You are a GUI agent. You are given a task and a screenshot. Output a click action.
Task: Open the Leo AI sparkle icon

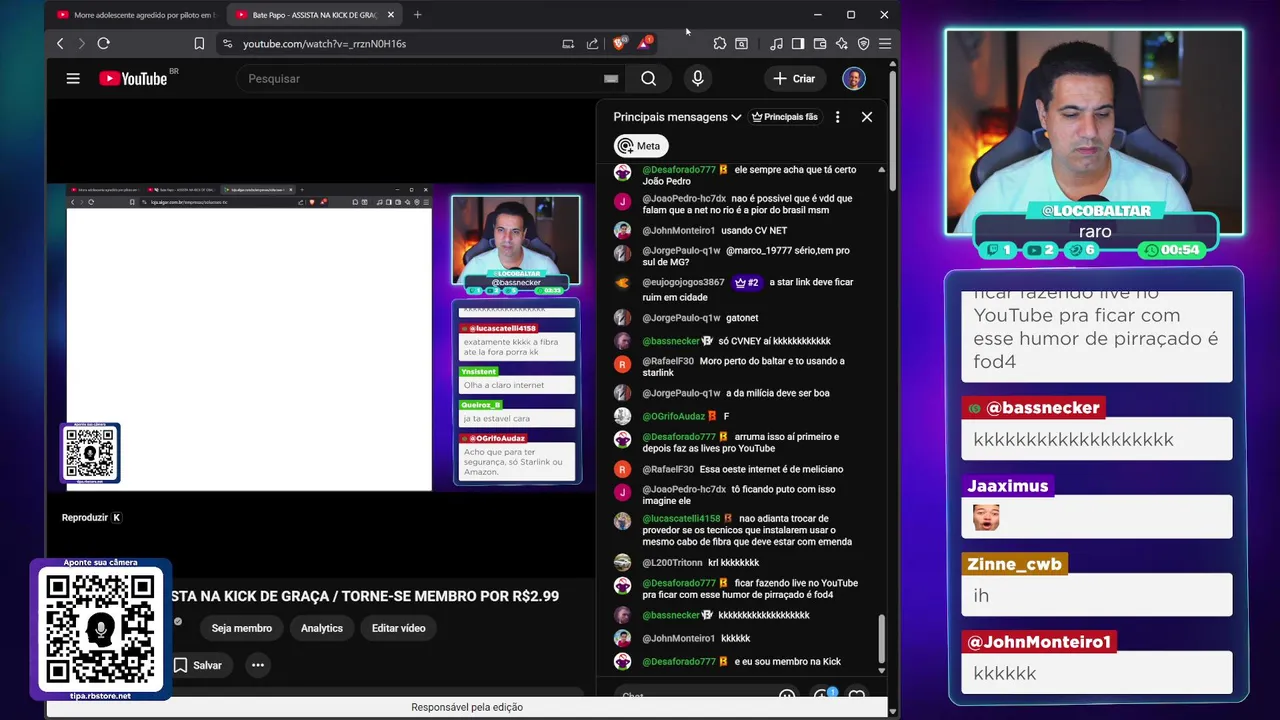point(842,43)
